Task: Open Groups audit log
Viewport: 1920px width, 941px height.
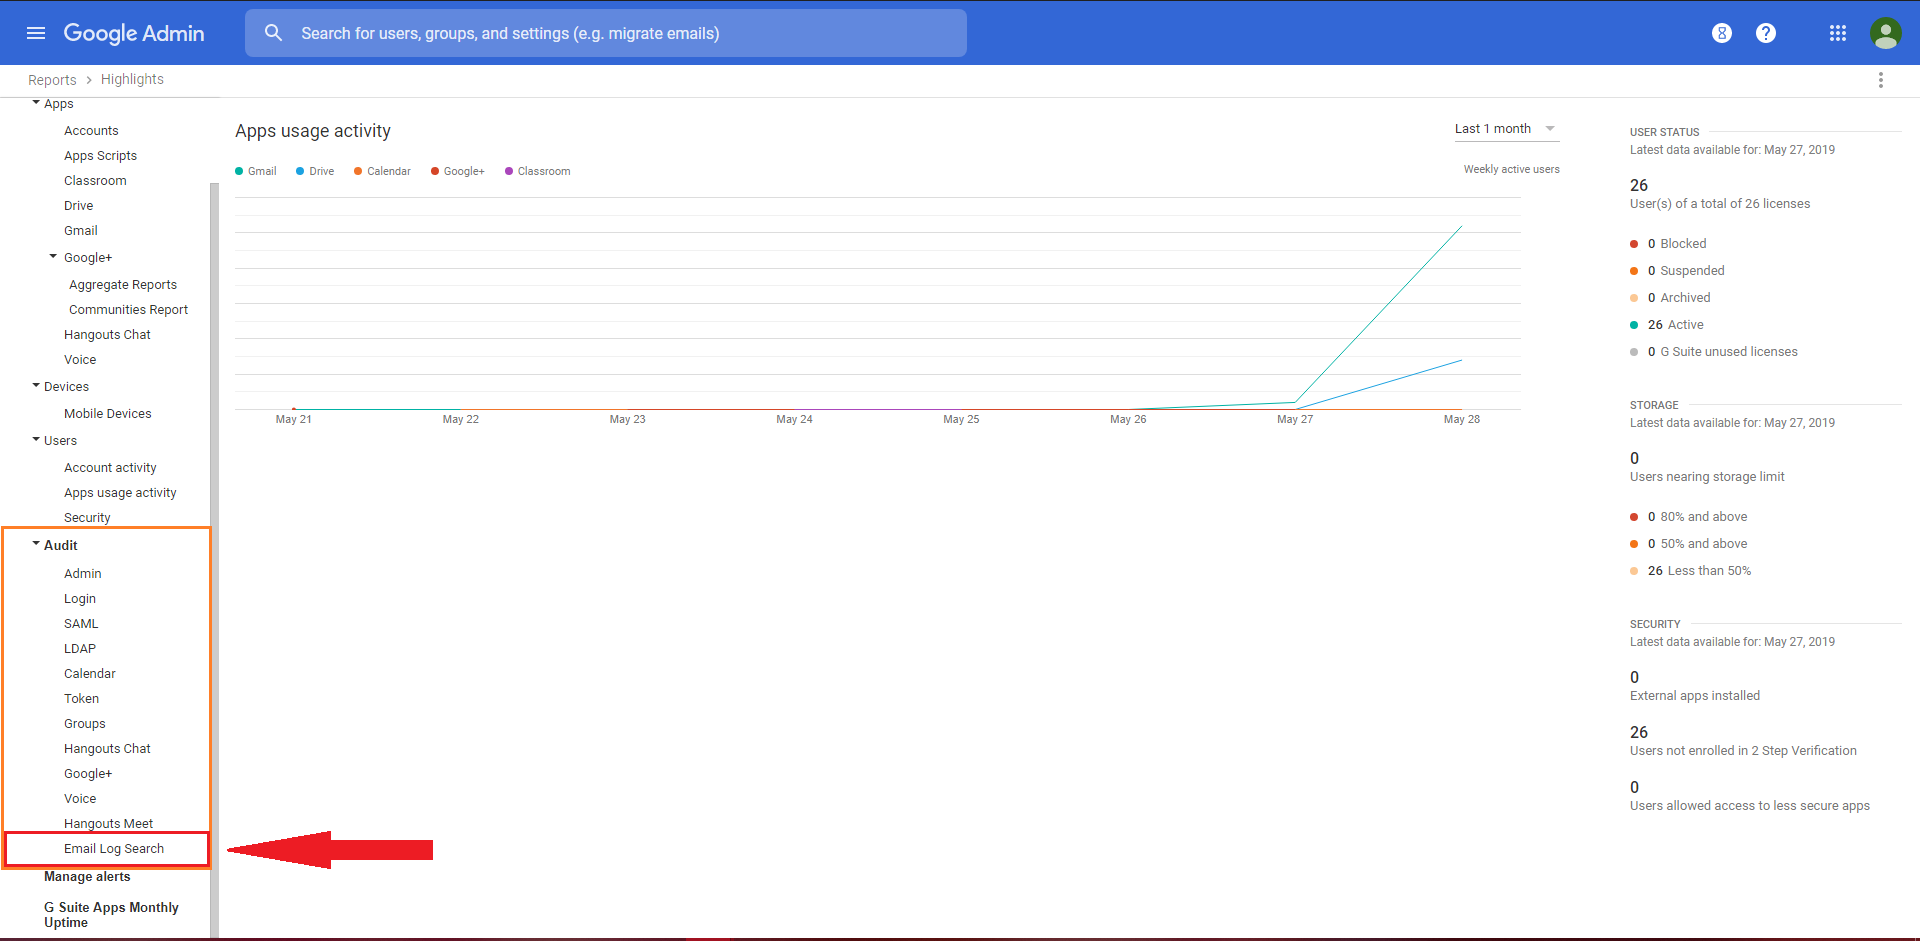Action: pos(85,724)
